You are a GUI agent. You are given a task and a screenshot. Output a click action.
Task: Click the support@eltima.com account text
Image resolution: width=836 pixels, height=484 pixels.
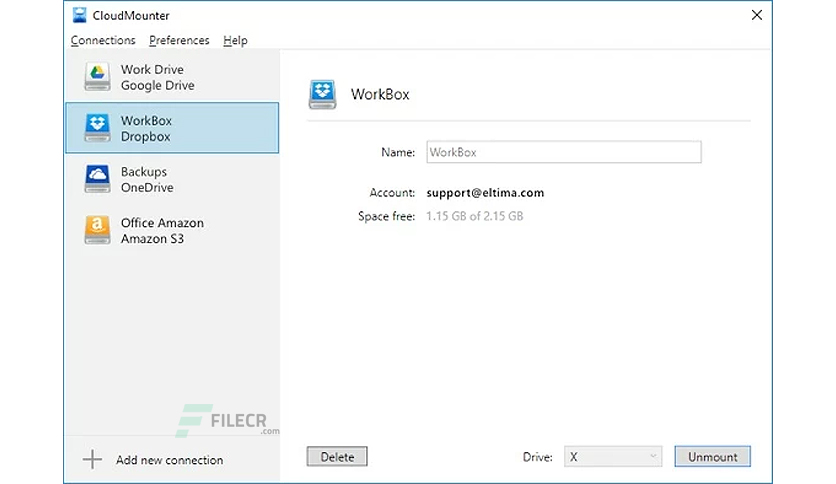click(x=485, y=193)
